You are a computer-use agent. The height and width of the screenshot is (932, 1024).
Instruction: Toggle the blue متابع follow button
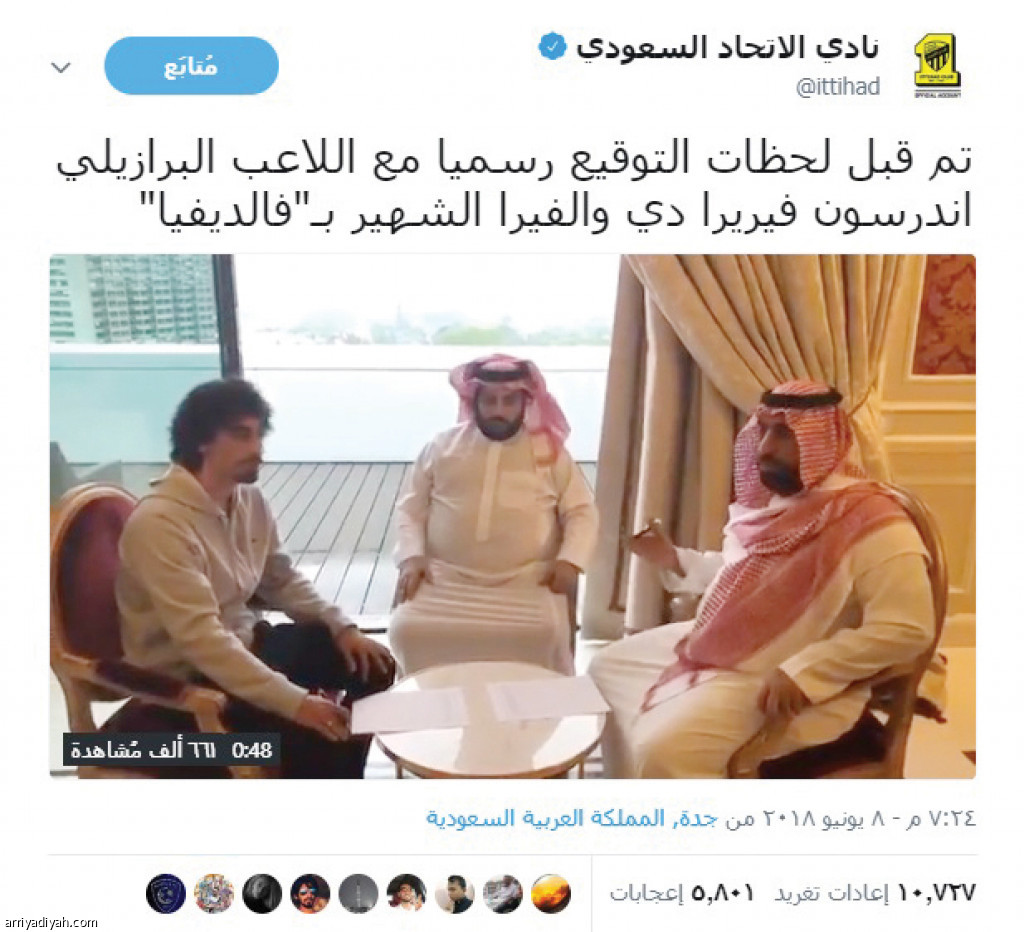[x=191, y=66]
